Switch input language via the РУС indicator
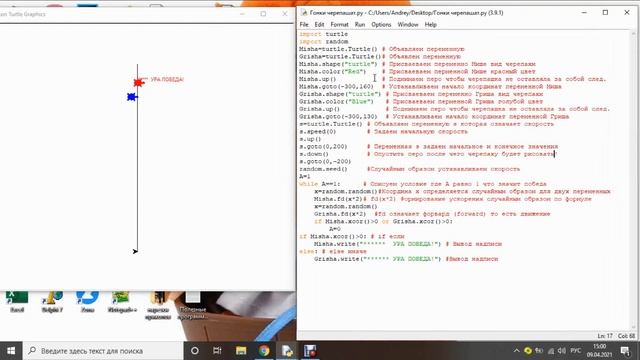 (x=576, y=351)
